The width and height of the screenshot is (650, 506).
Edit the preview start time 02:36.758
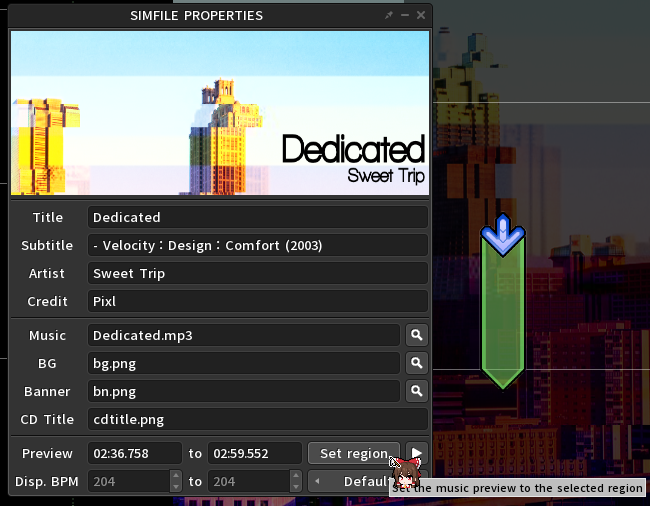[x=135, y=453]
